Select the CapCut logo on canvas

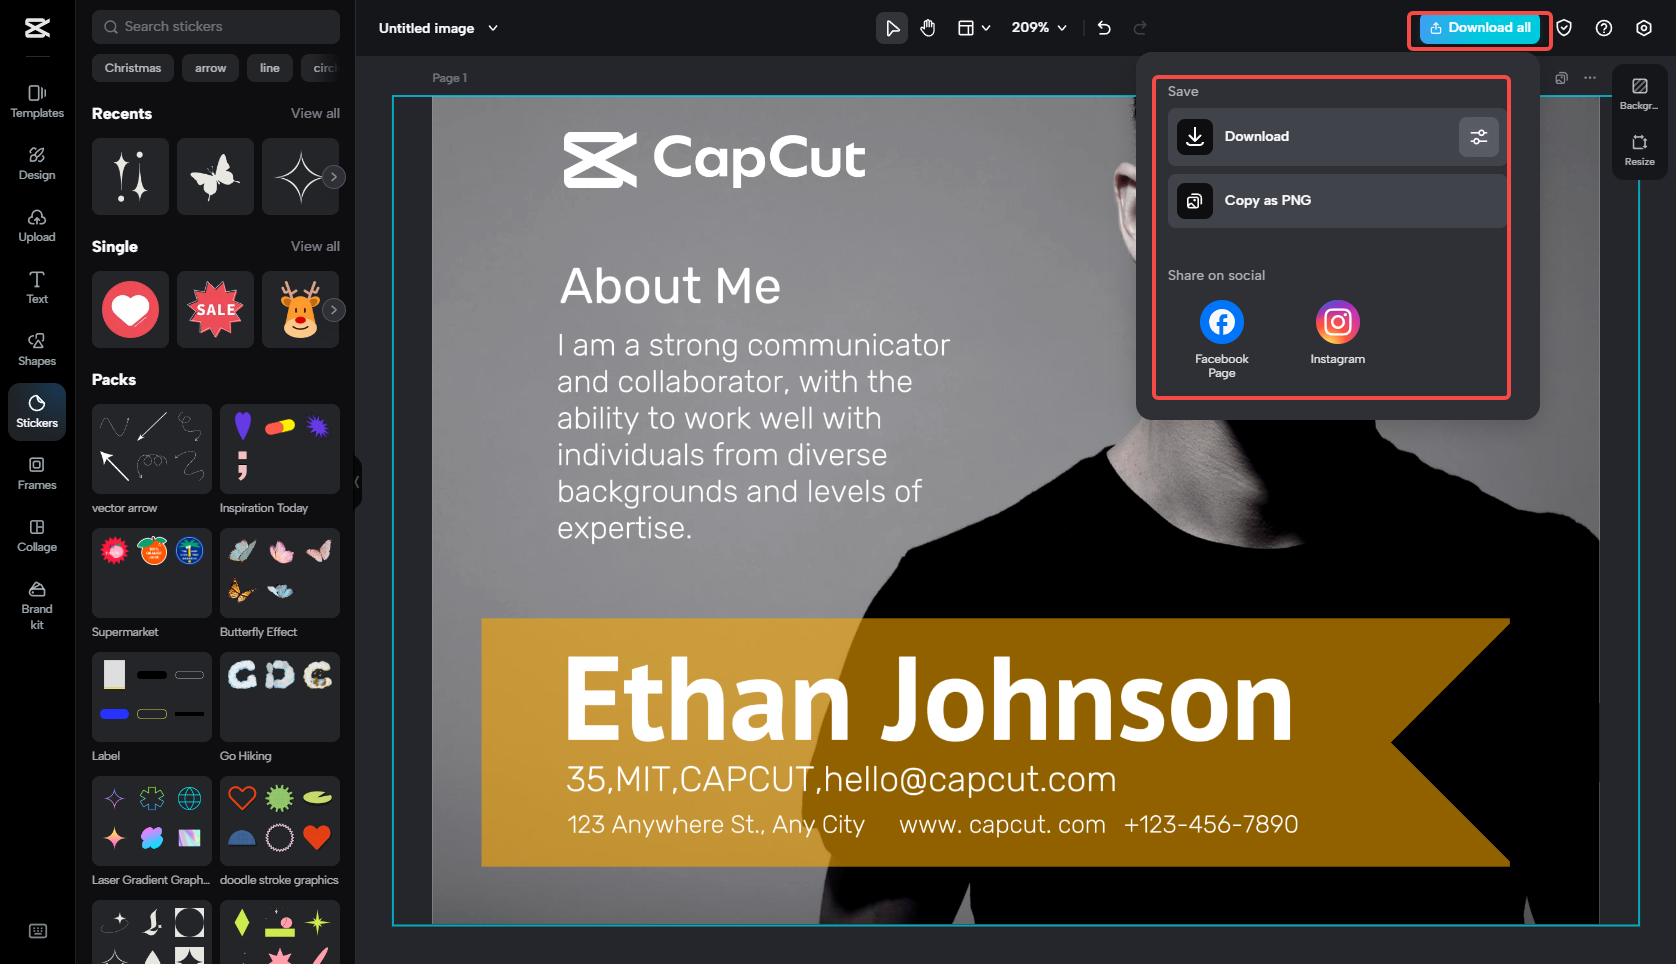pyautogui.click(x=715, y=160)
